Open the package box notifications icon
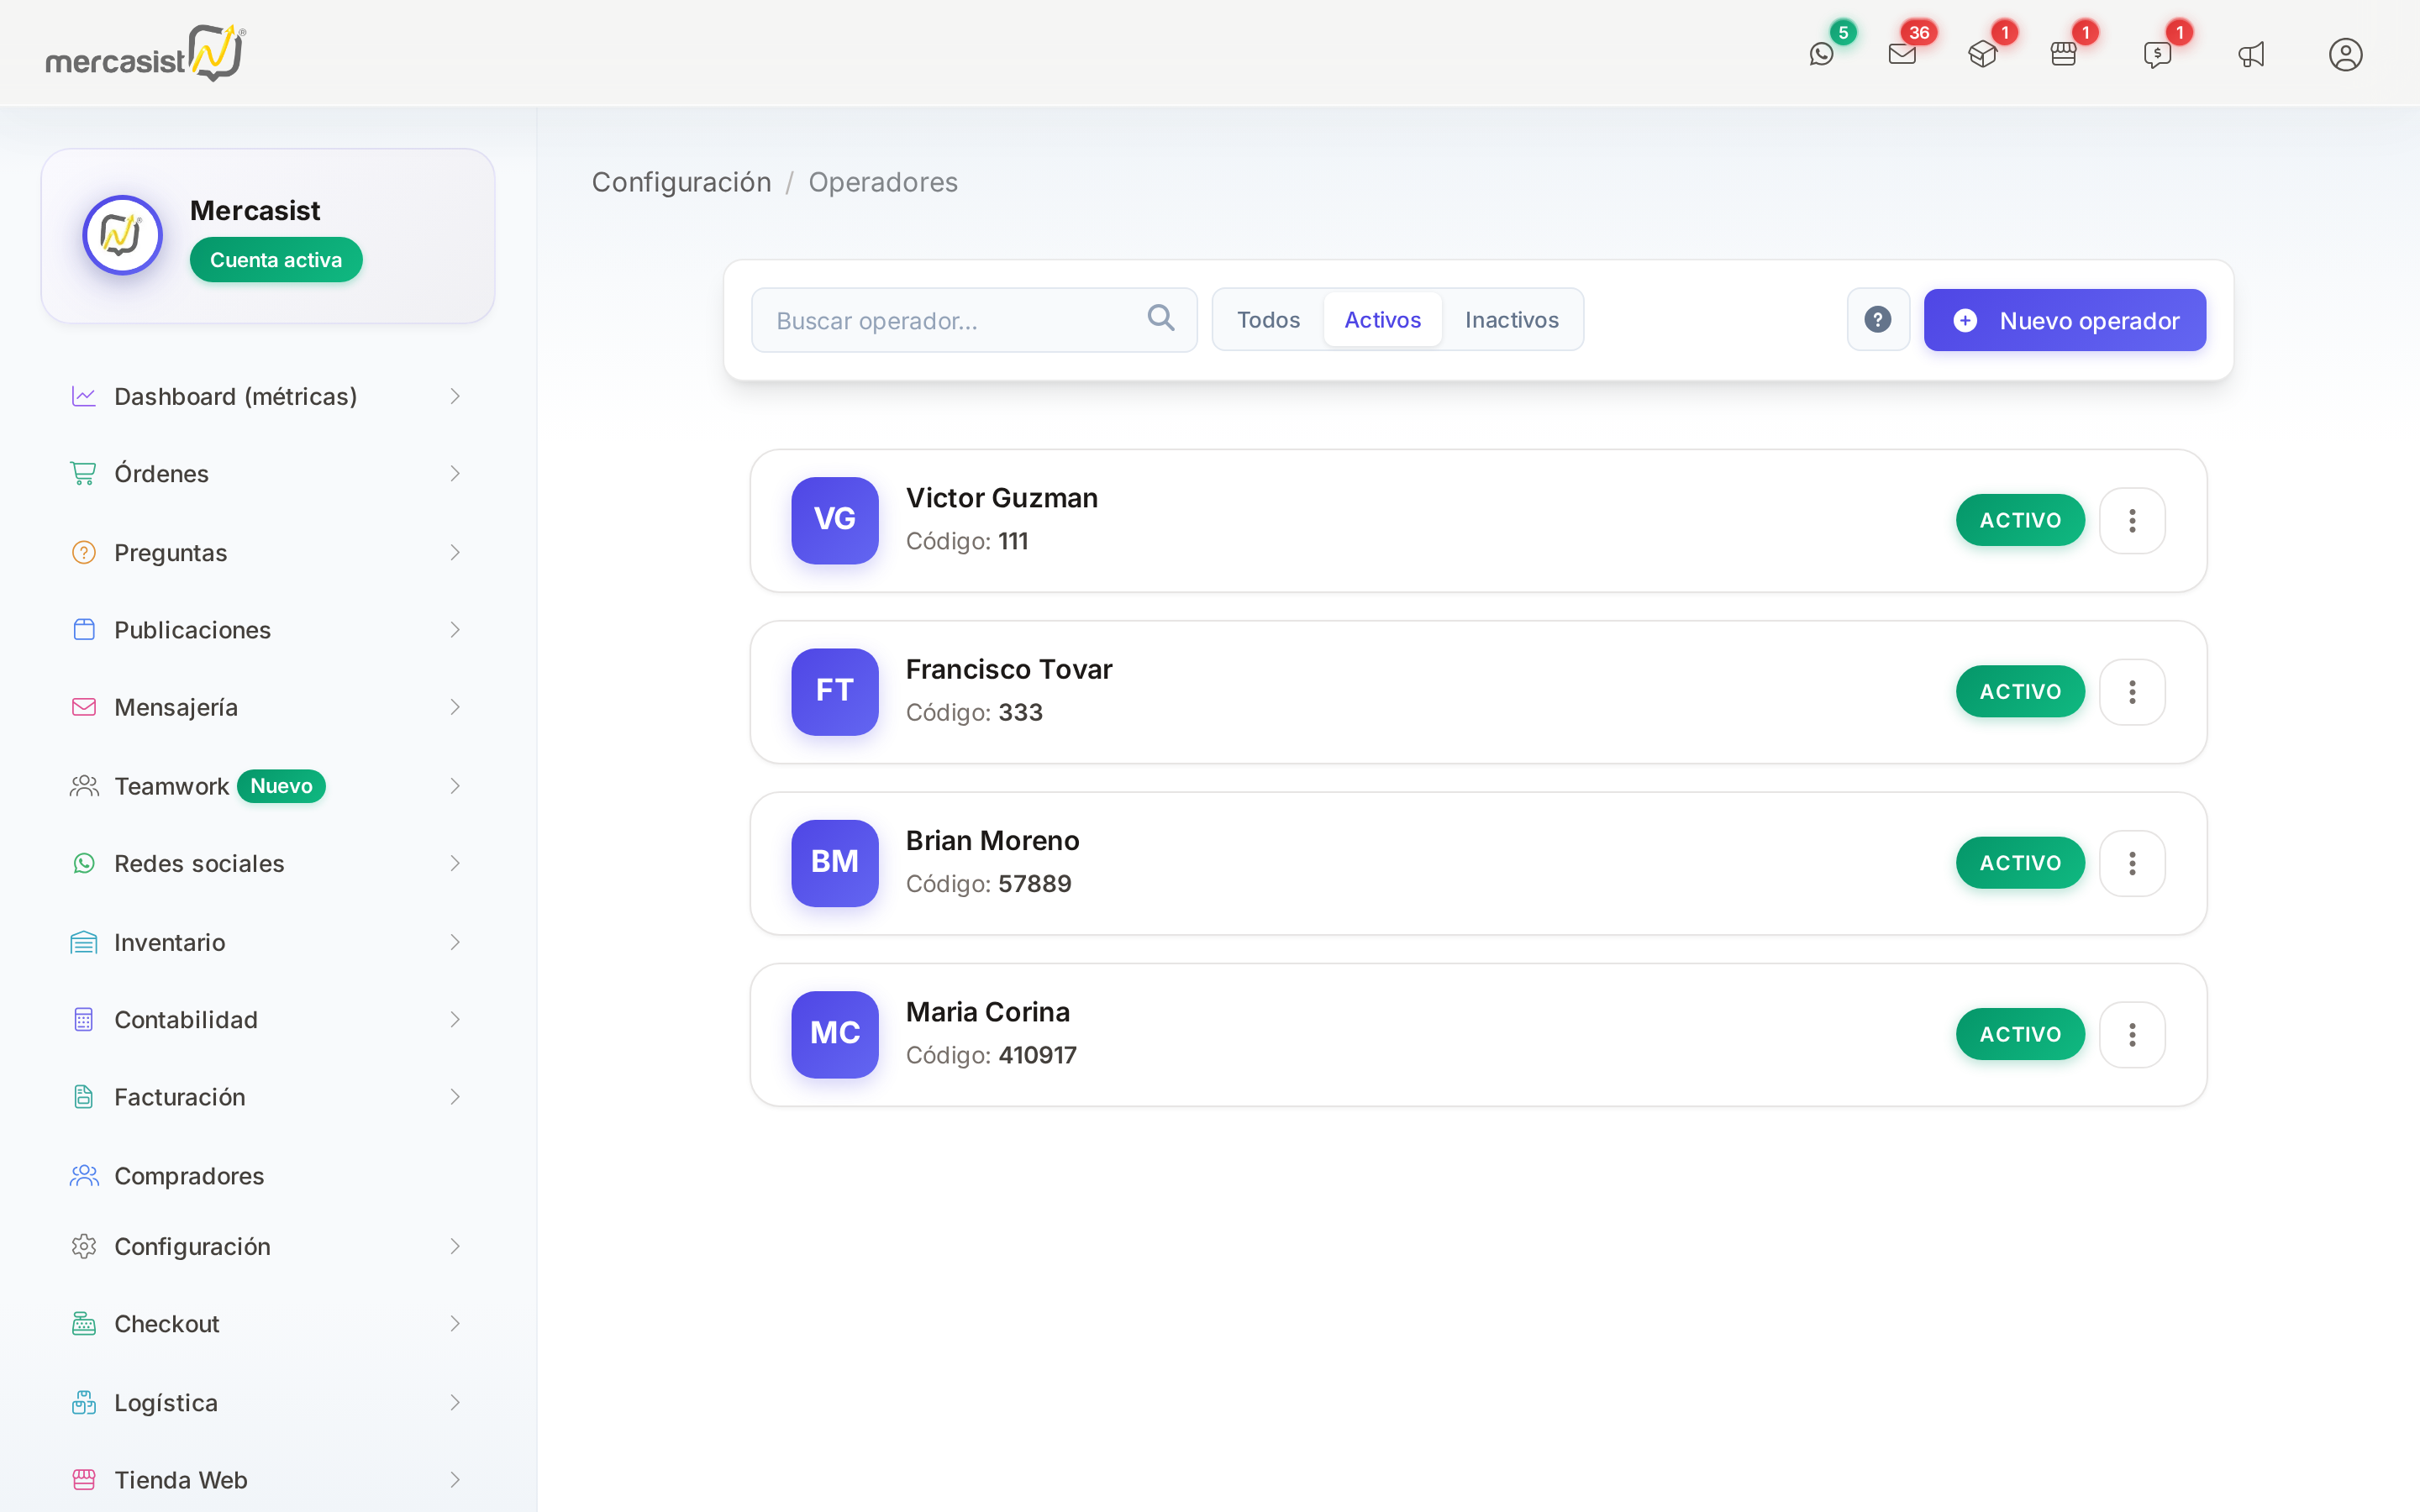 click(1982, 54)
